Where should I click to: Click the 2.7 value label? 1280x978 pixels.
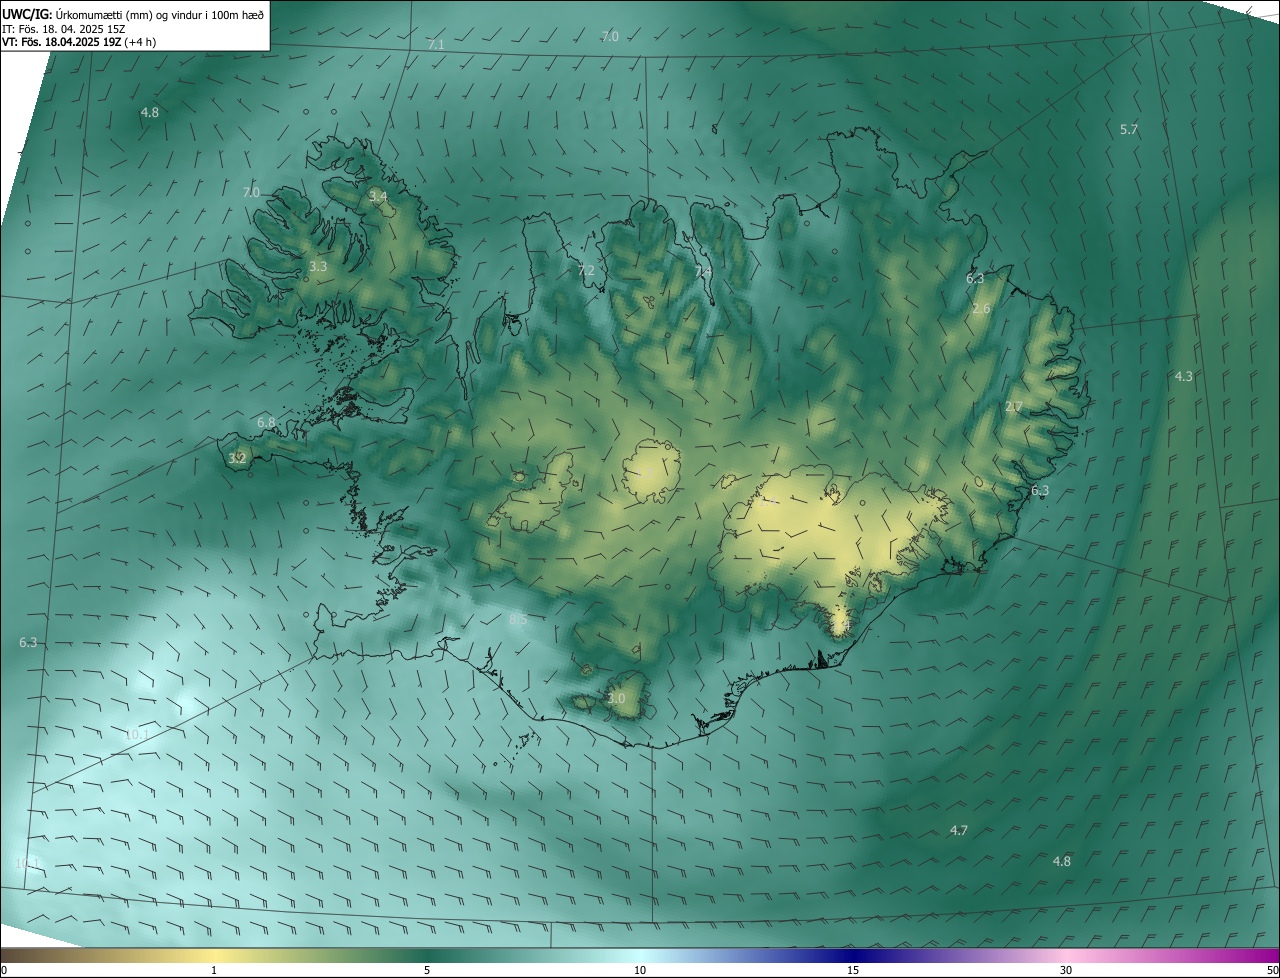tap(1013, 407)
